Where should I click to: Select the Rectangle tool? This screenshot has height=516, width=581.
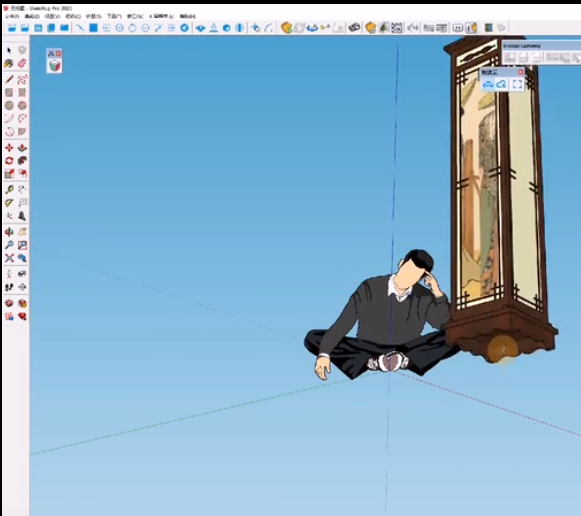9,92
